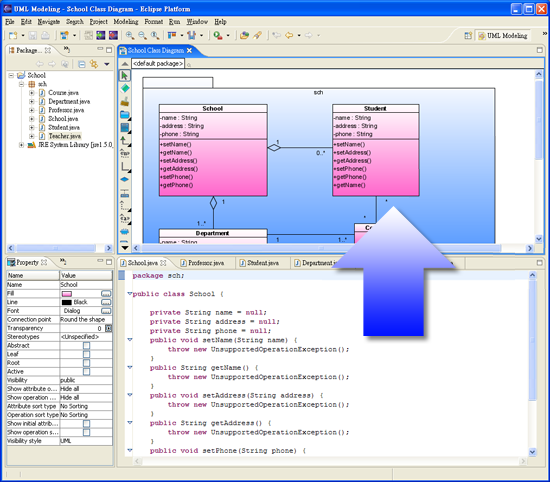The image size is (550, 482).
Task: Open the dropdown beside Run icon
Action: click(x=228, y=35)
